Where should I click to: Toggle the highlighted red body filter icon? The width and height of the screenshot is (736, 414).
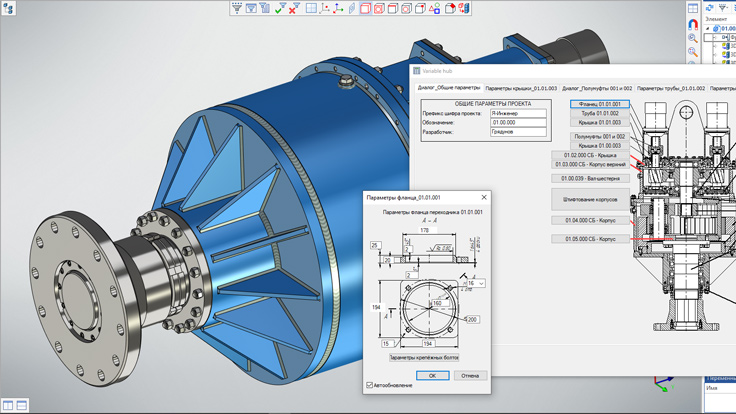point(365,8)
